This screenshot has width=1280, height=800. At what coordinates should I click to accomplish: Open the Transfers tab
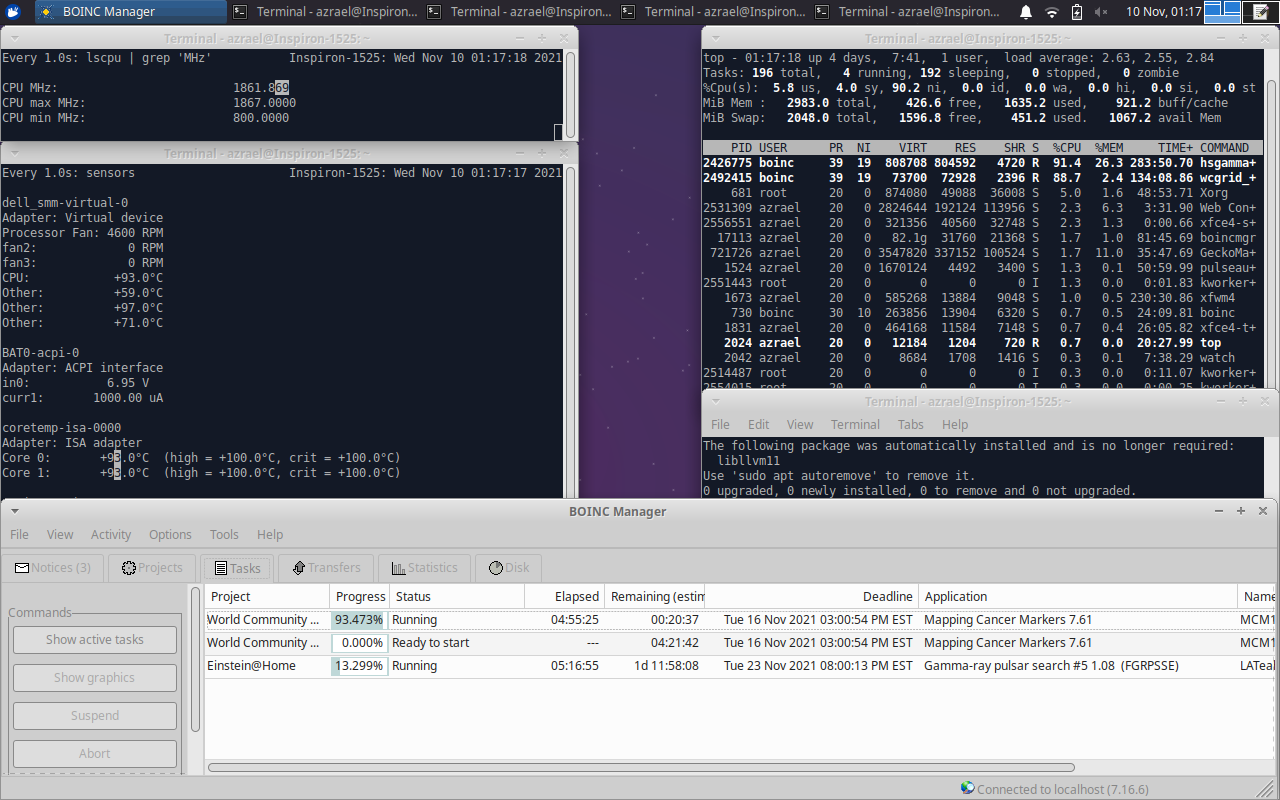click(326, 567)
